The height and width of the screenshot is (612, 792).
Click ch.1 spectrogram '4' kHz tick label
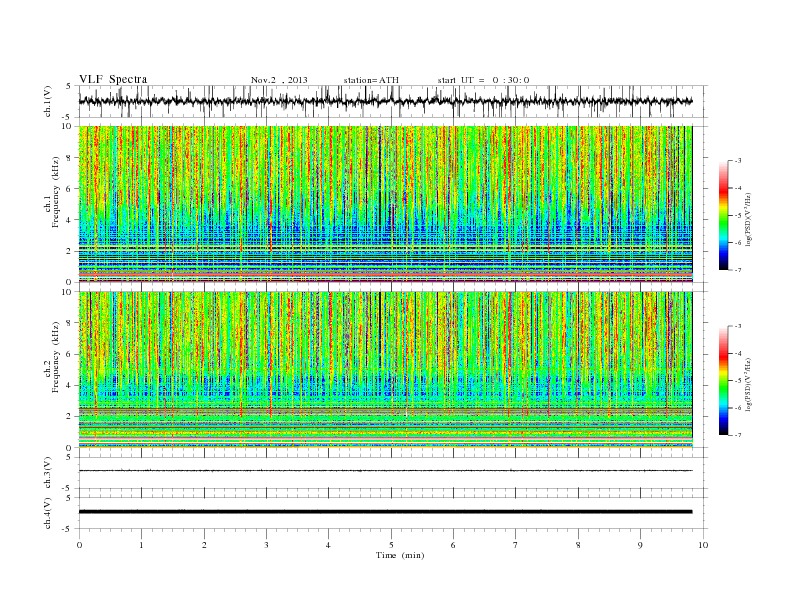coord(70,220)
